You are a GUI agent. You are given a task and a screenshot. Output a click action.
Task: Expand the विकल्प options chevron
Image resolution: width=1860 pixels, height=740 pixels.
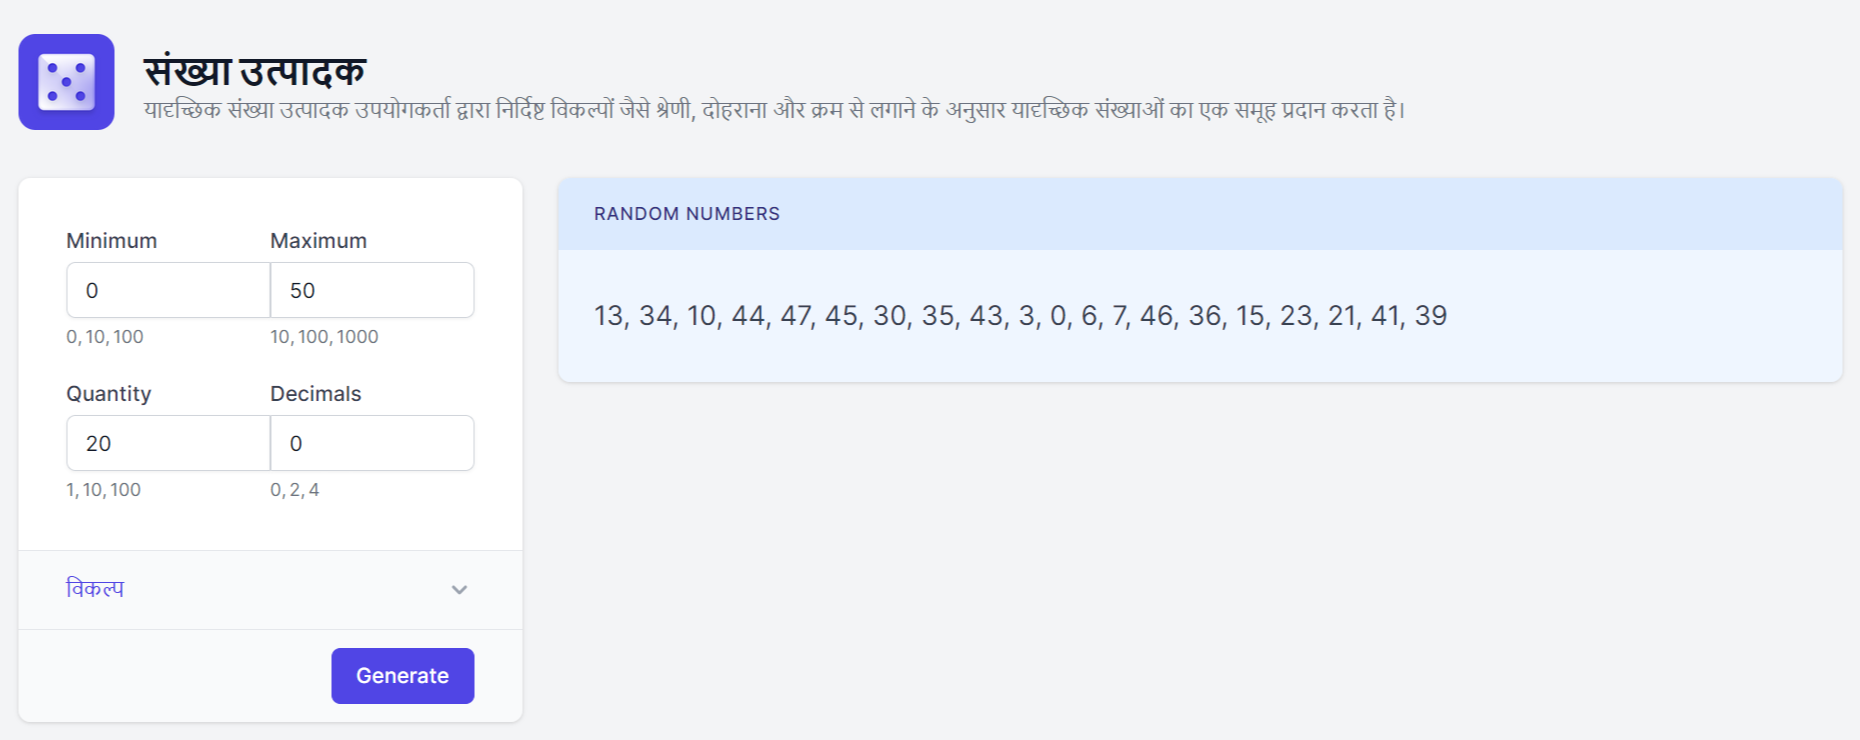coord(459,590)
